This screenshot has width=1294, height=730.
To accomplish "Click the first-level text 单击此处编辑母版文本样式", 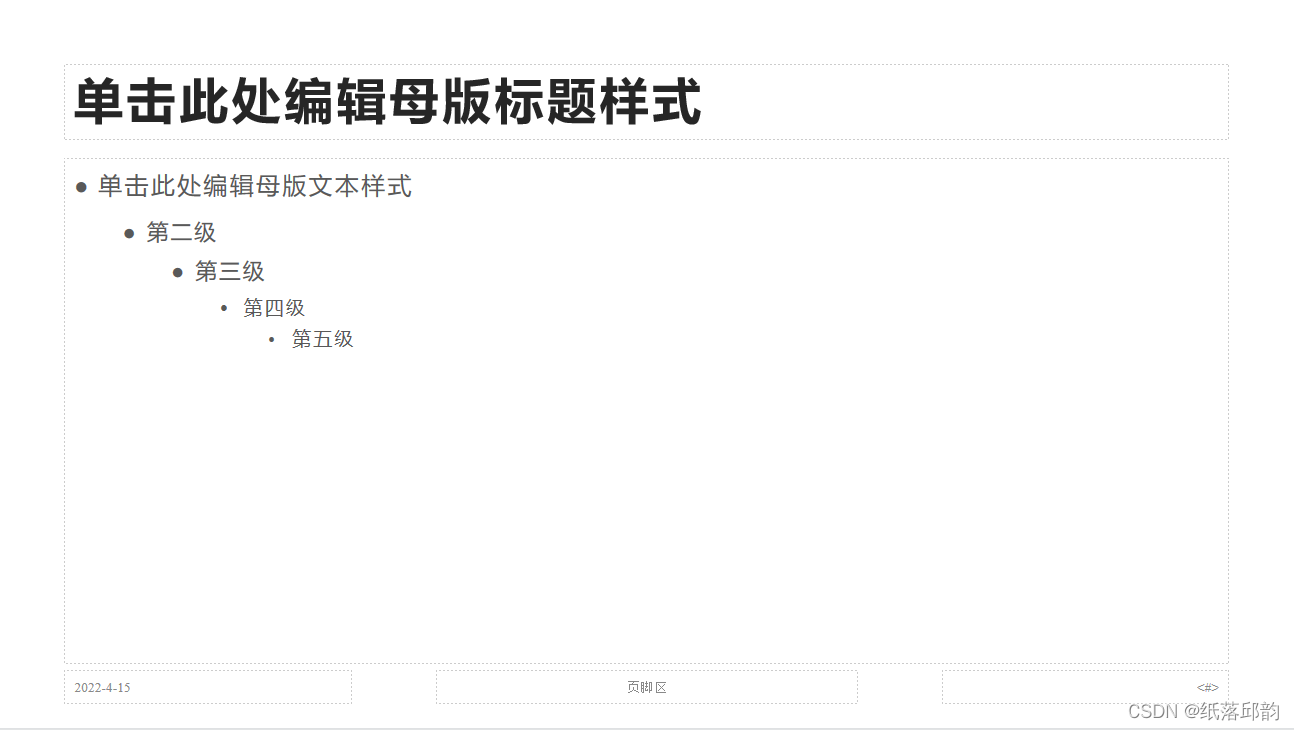I will coord(255,186).
